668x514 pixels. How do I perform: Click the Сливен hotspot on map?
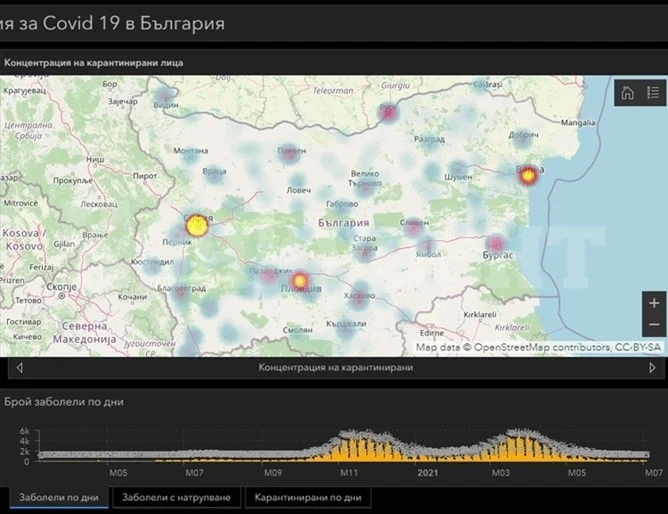point(414,227)
